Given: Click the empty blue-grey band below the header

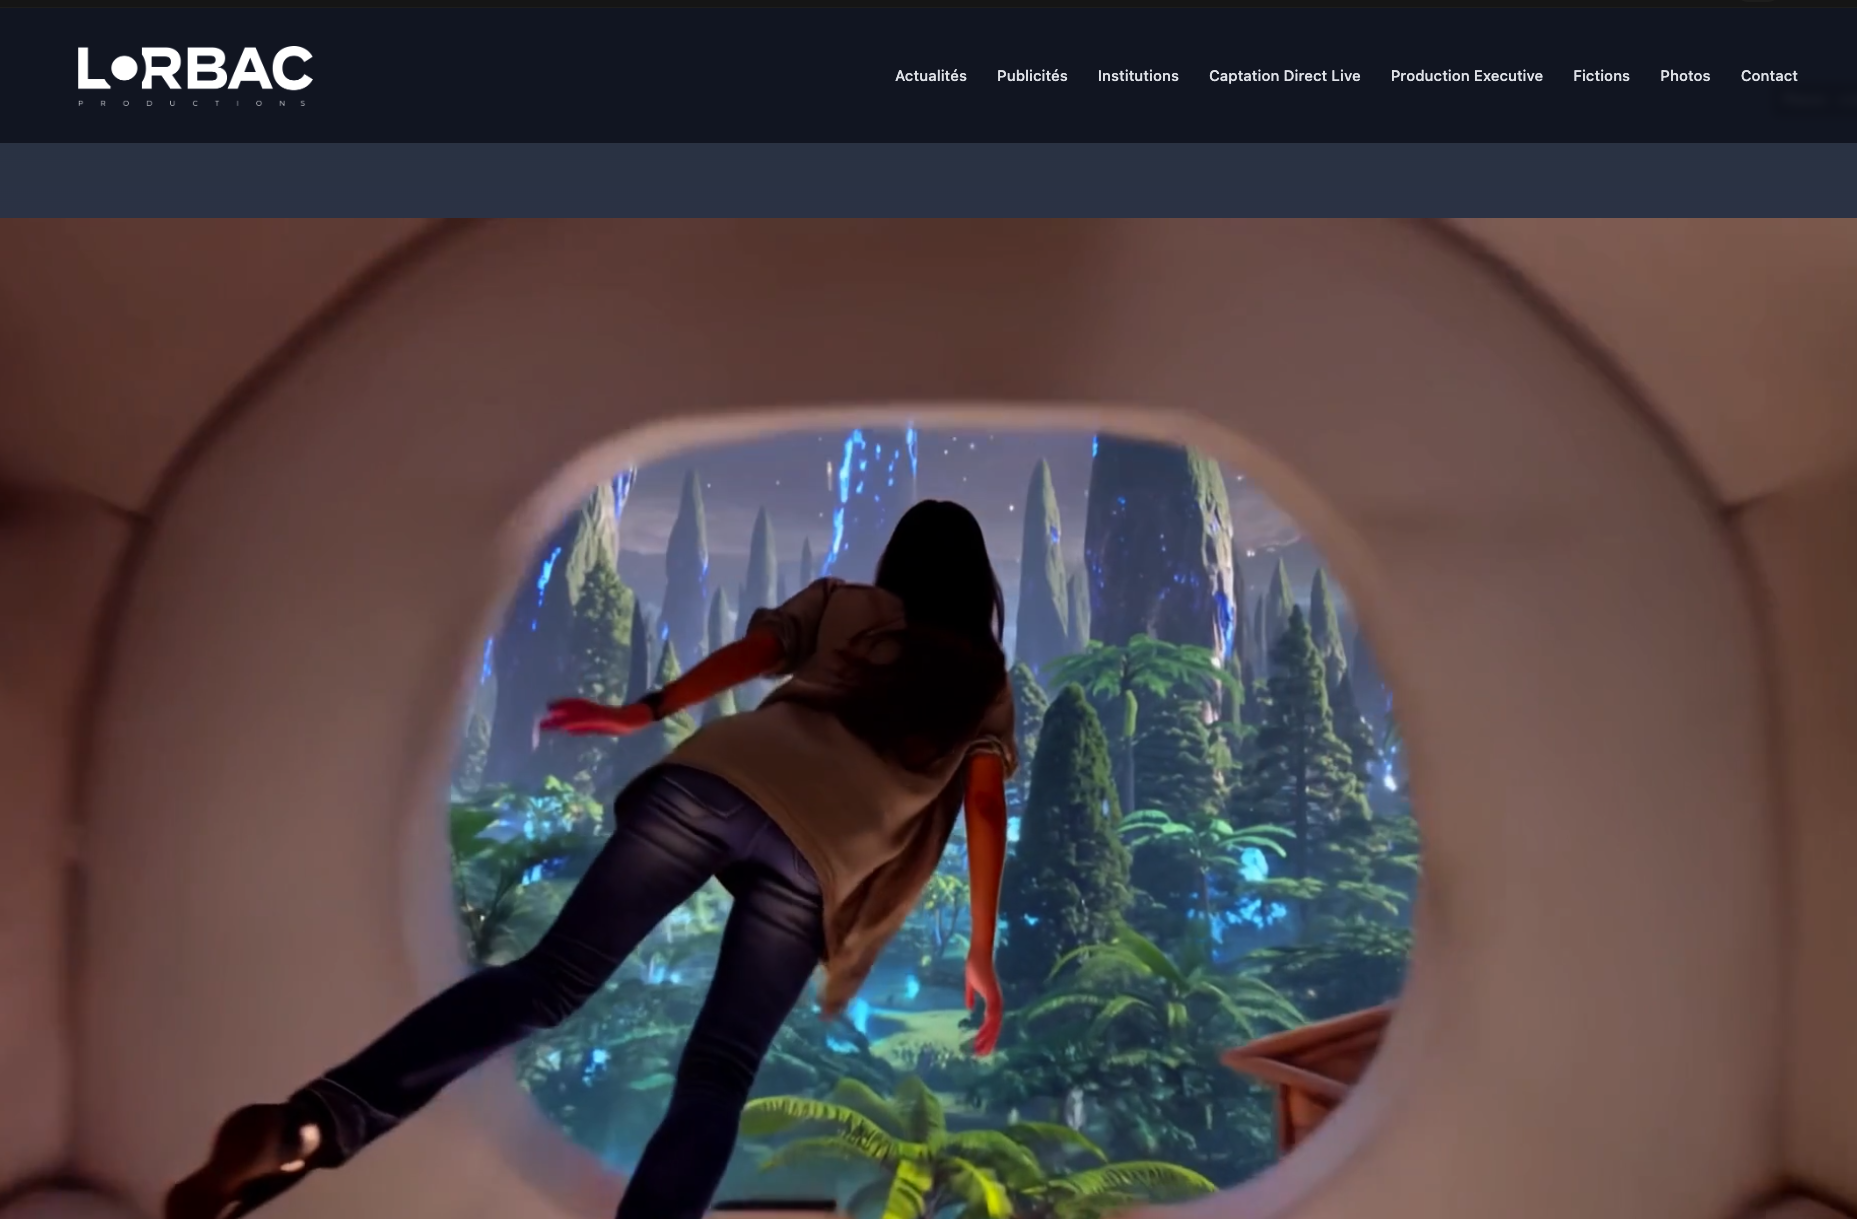Looking at the screenshot, I should tap(928, 180).
